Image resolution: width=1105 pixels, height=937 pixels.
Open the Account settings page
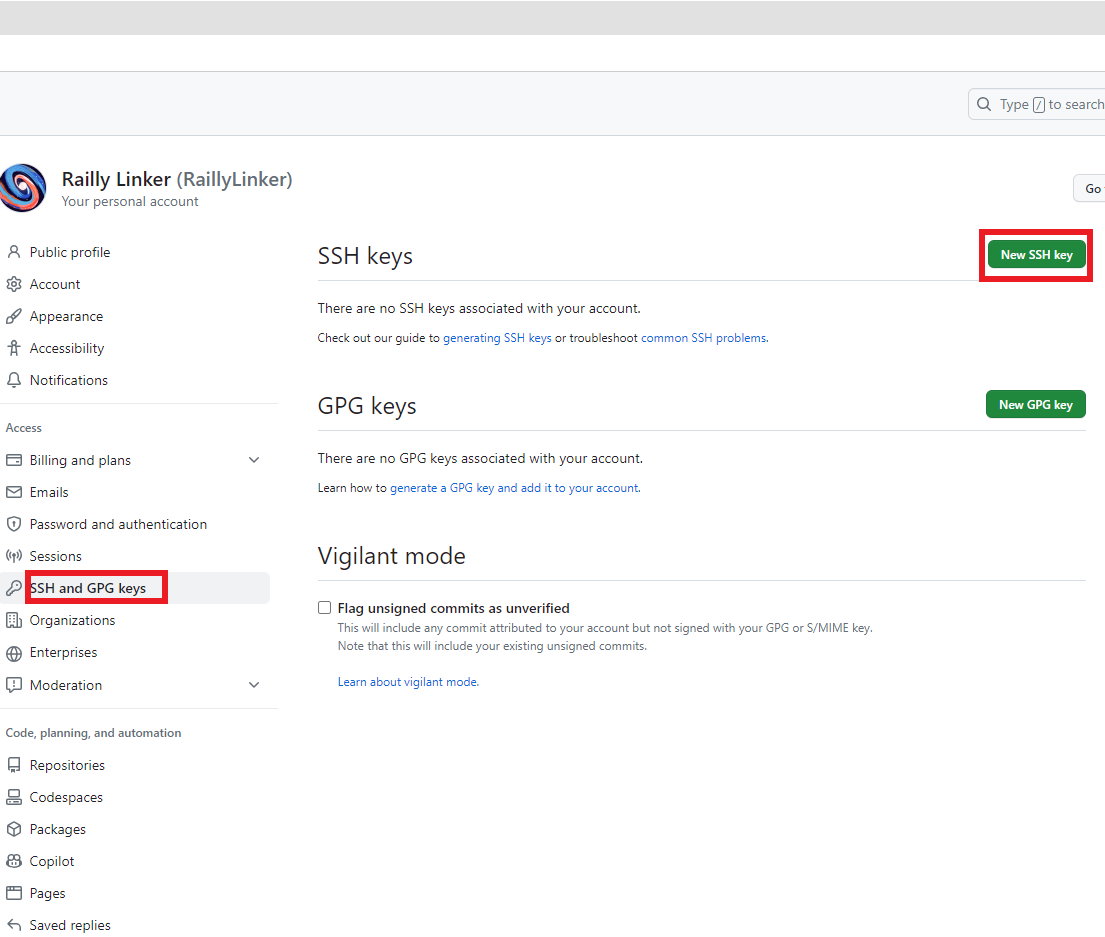tap(55, 284)
